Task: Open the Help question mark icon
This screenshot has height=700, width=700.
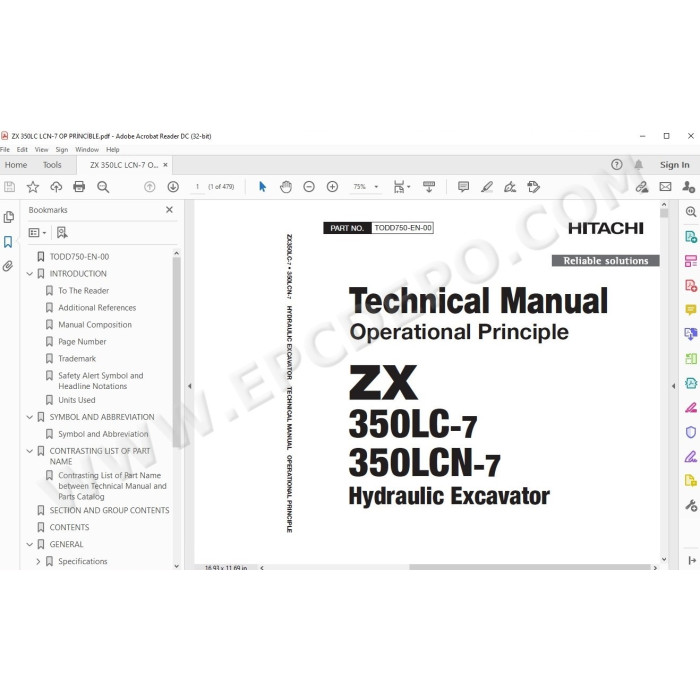Action: pos(617,165)
